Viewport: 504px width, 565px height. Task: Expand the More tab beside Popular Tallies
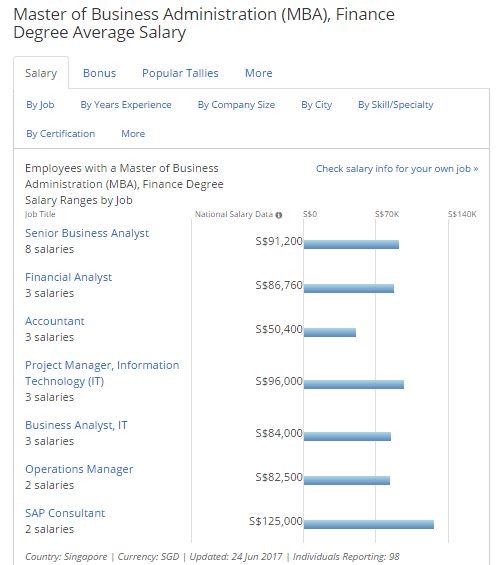(259, 73)
